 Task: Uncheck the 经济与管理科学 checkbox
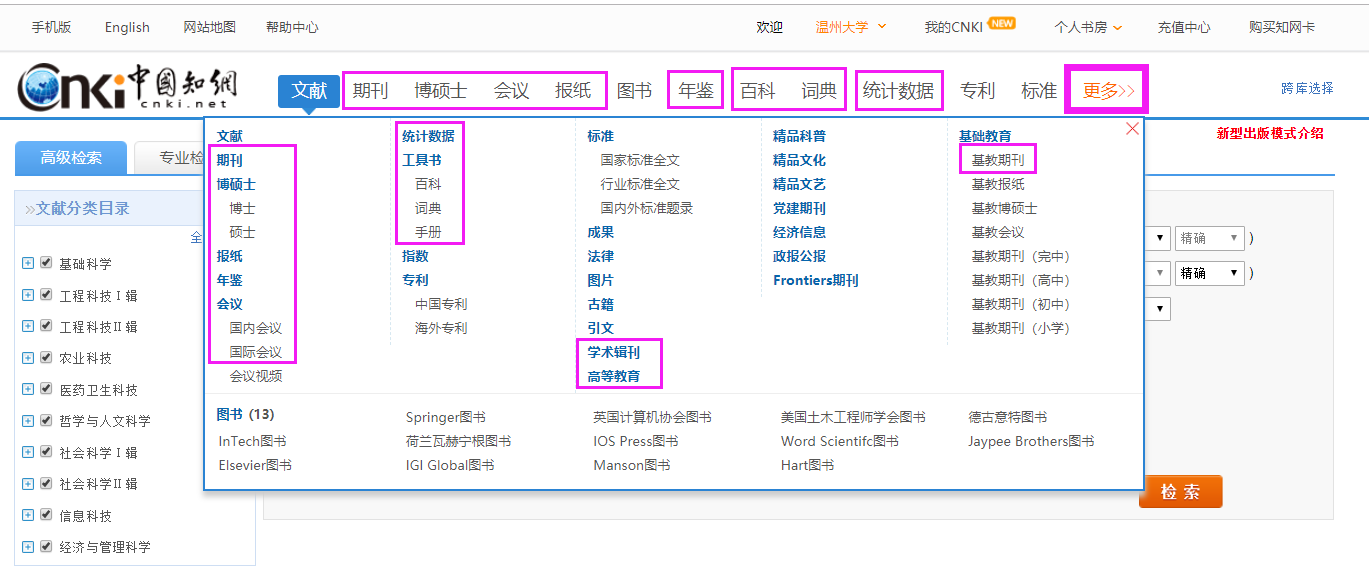point(46,547)
